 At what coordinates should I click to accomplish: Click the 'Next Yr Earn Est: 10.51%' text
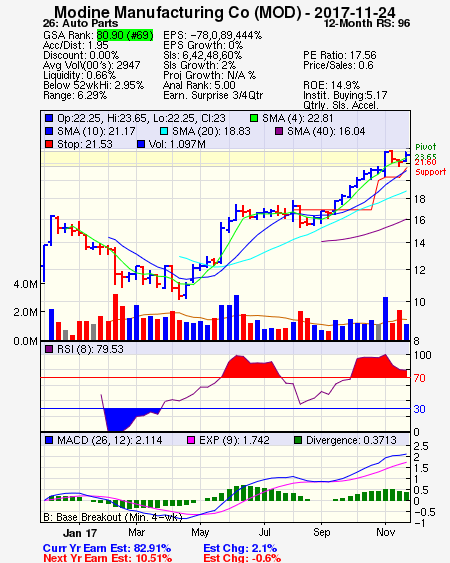(107, 558)
